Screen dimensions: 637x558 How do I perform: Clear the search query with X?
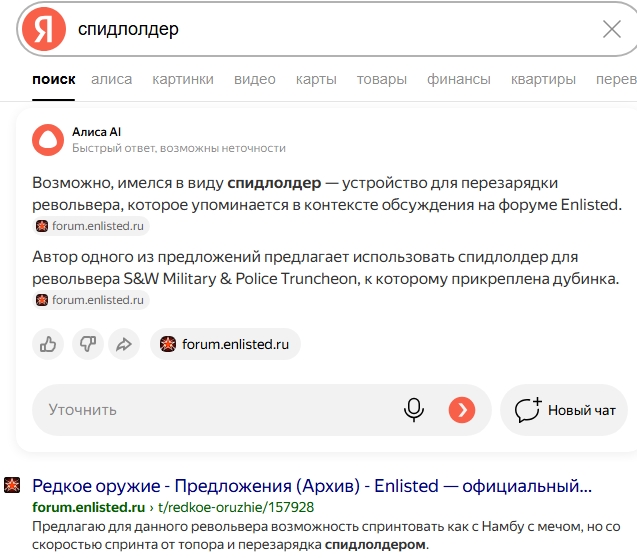click(611, 29)
